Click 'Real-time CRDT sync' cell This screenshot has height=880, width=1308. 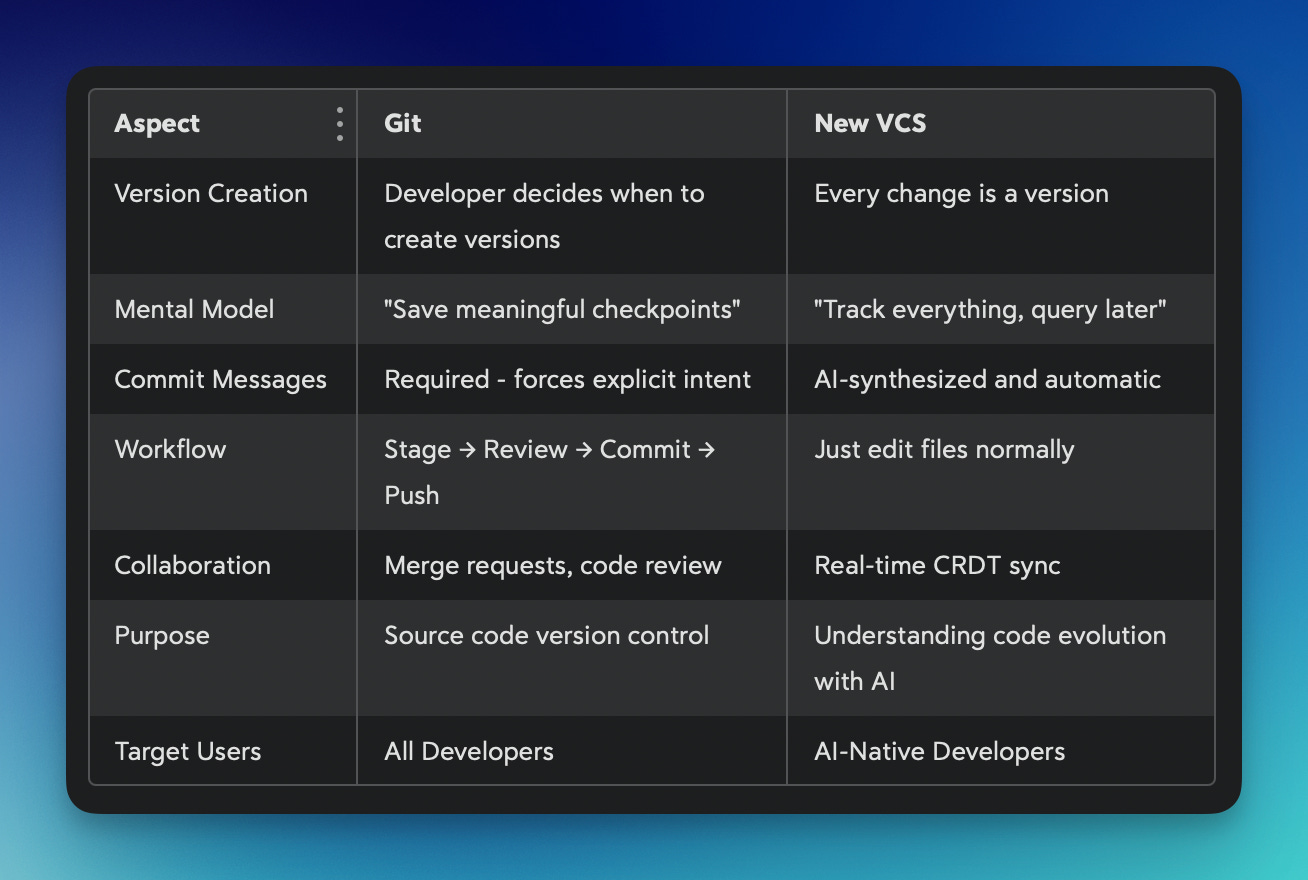(x=1001, y=565)
